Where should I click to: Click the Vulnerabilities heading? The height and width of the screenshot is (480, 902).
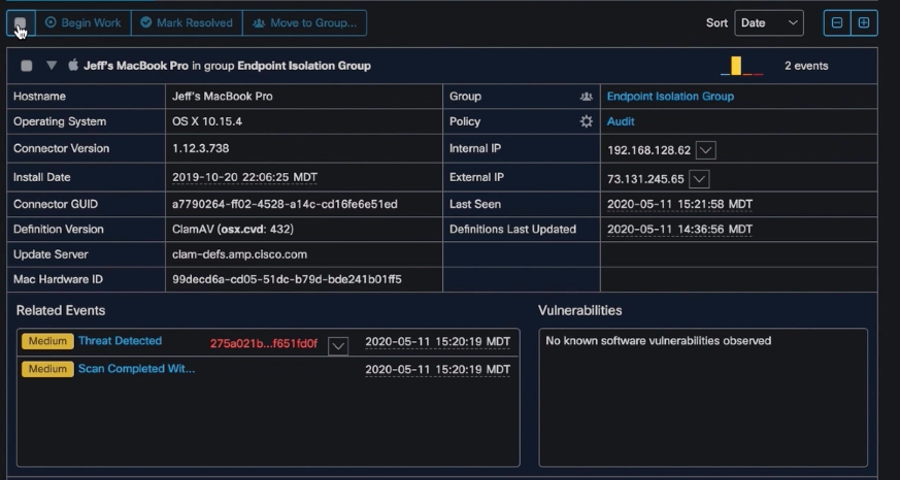tap(580, 310)
